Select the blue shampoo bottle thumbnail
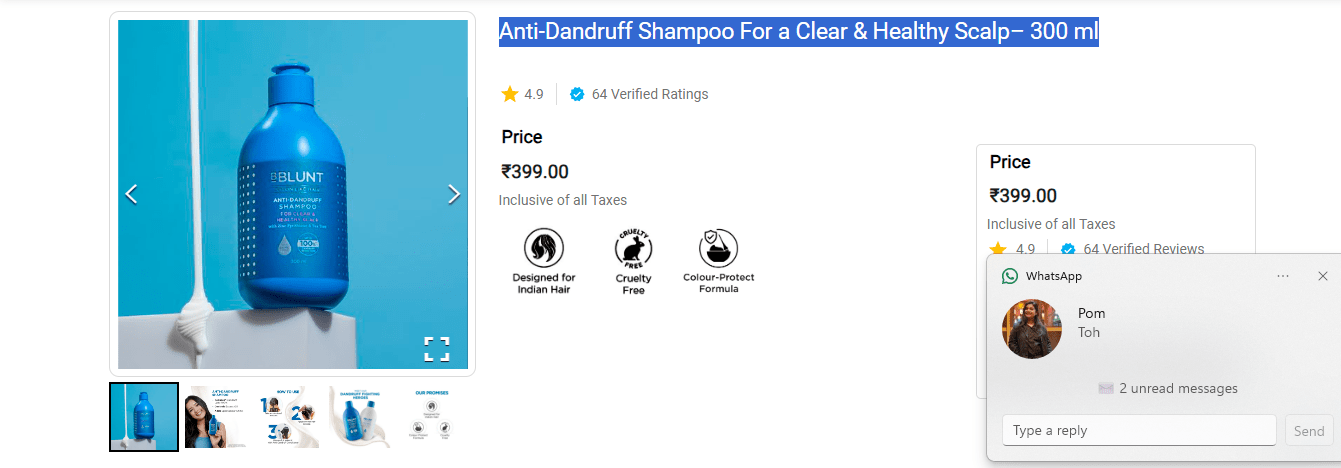This screenshot has height=468, width=1341. point(144,417)
